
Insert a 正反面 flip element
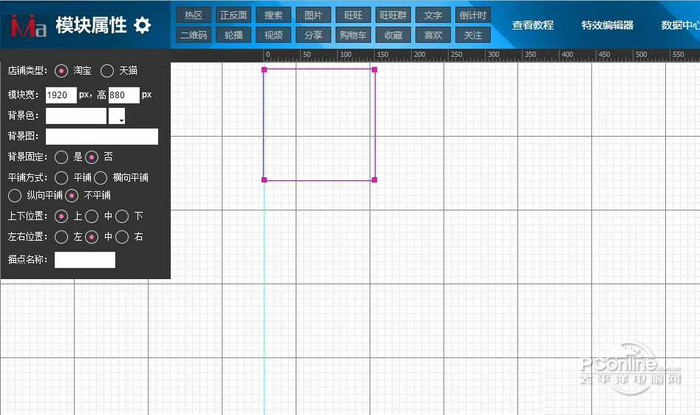click(x=233, y=15)
